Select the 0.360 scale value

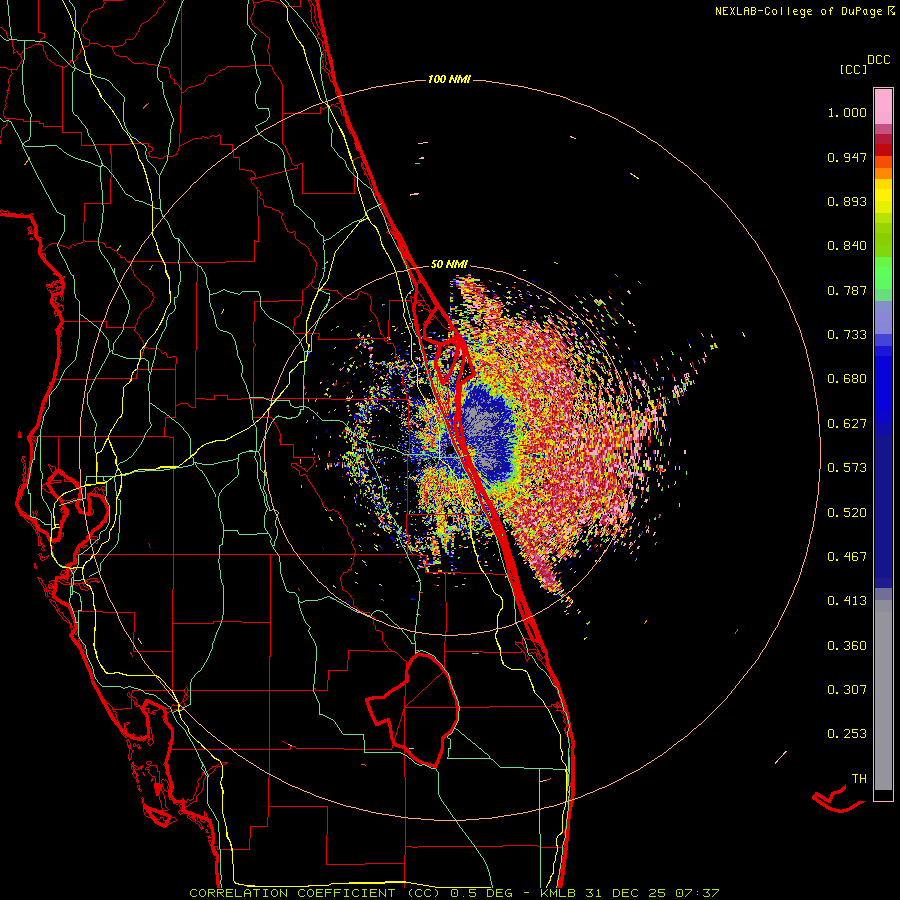coord(847,646)
